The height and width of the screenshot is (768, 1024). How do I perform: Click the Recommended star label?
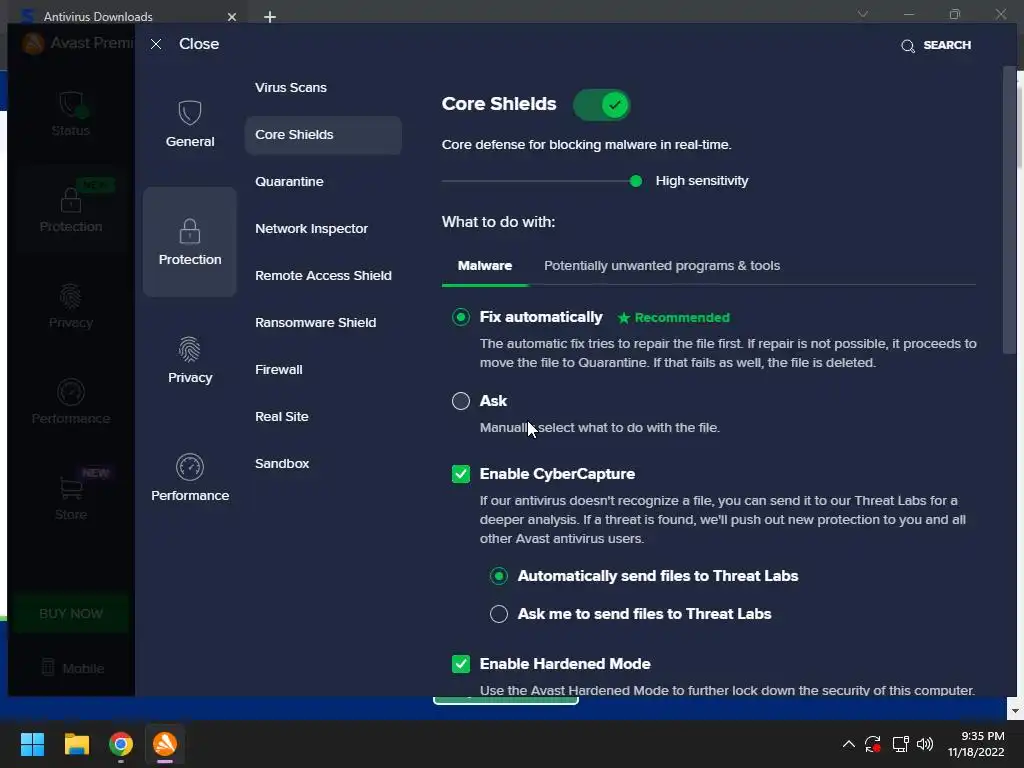coord(673,318)
